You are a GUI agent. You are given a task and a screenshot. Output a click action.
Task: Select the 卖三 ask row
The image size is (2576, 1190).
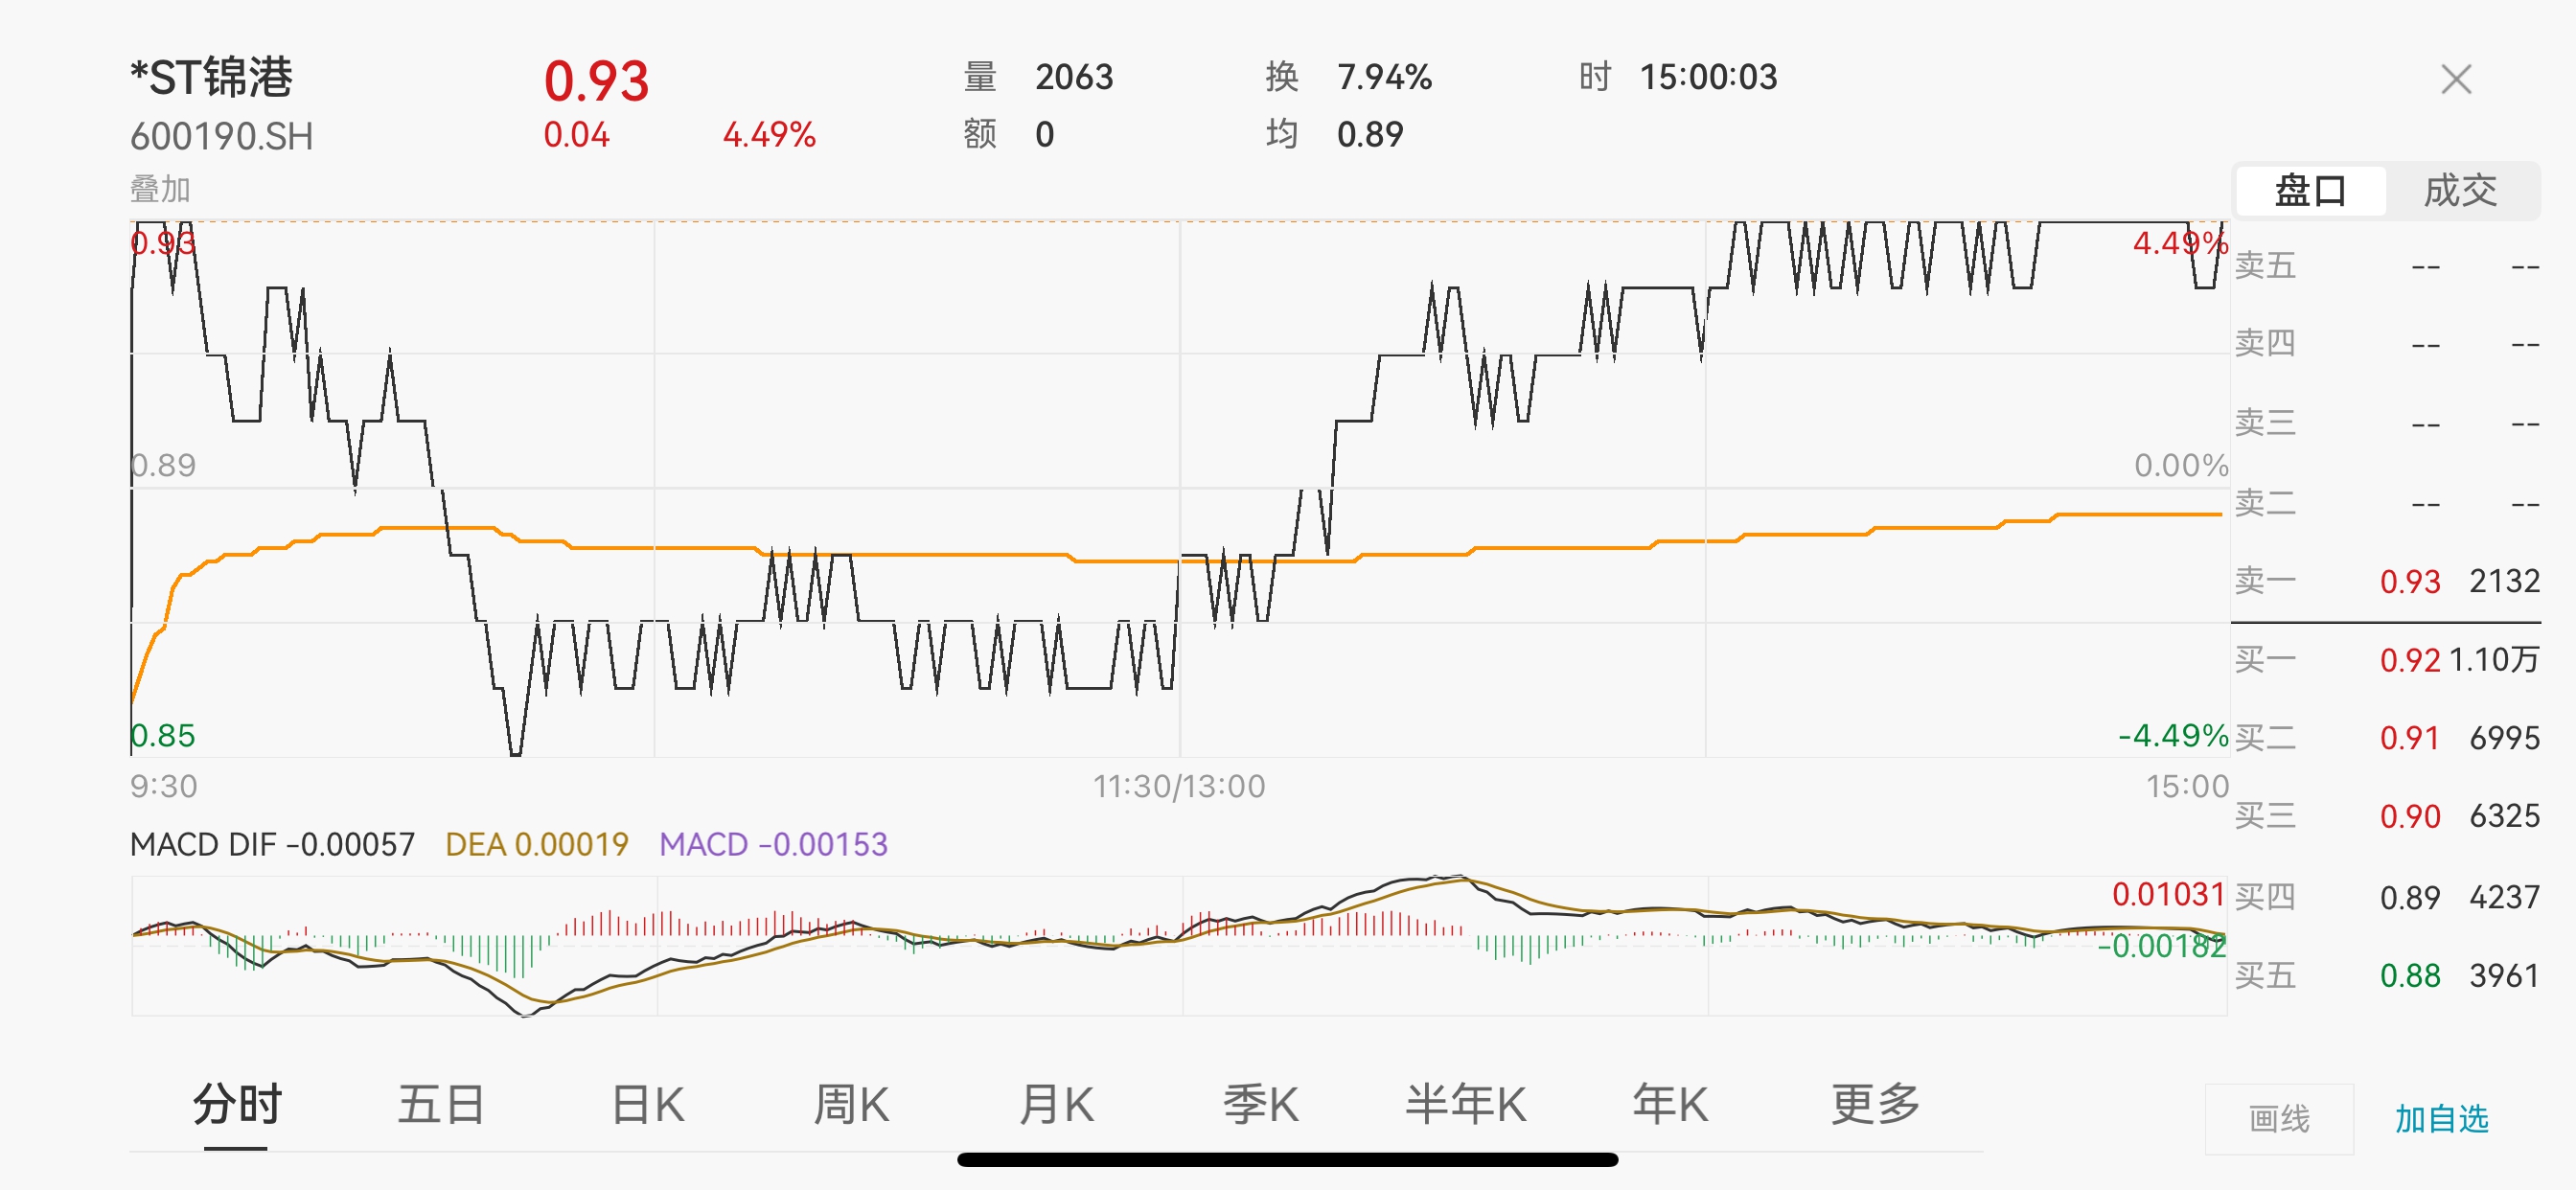coord(2386,423)
